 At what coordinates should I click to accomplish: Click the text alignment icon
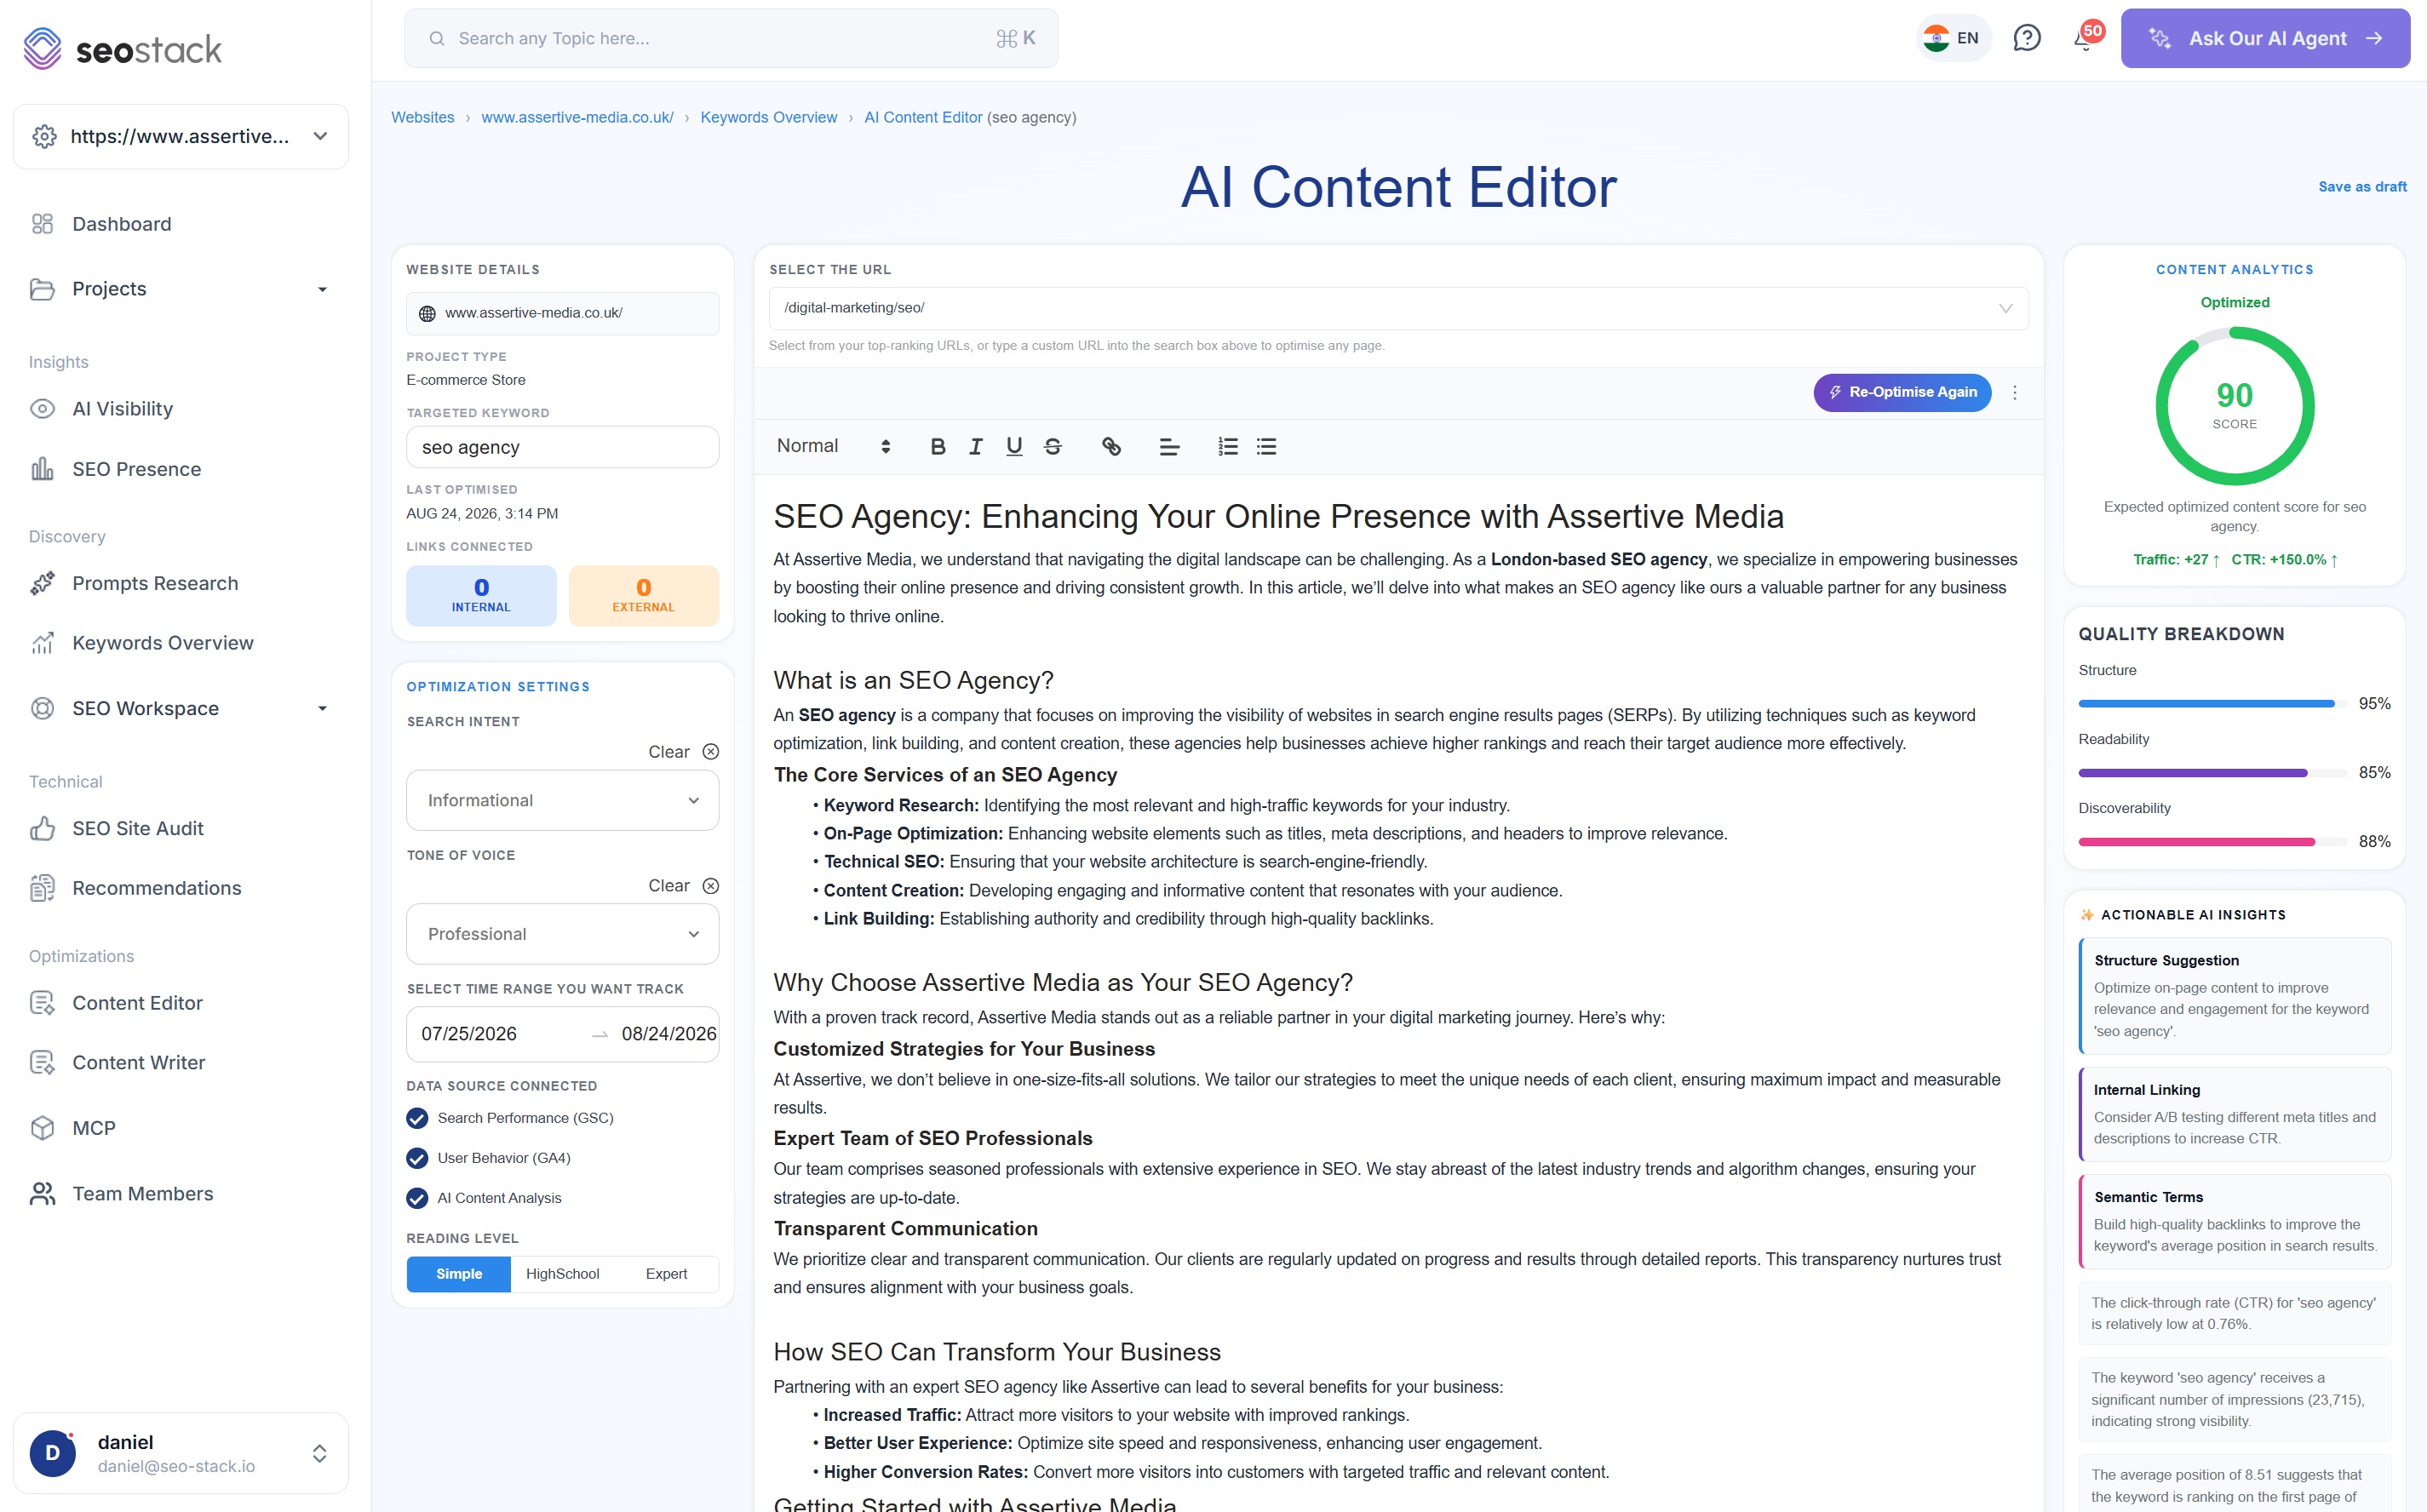1169,446
